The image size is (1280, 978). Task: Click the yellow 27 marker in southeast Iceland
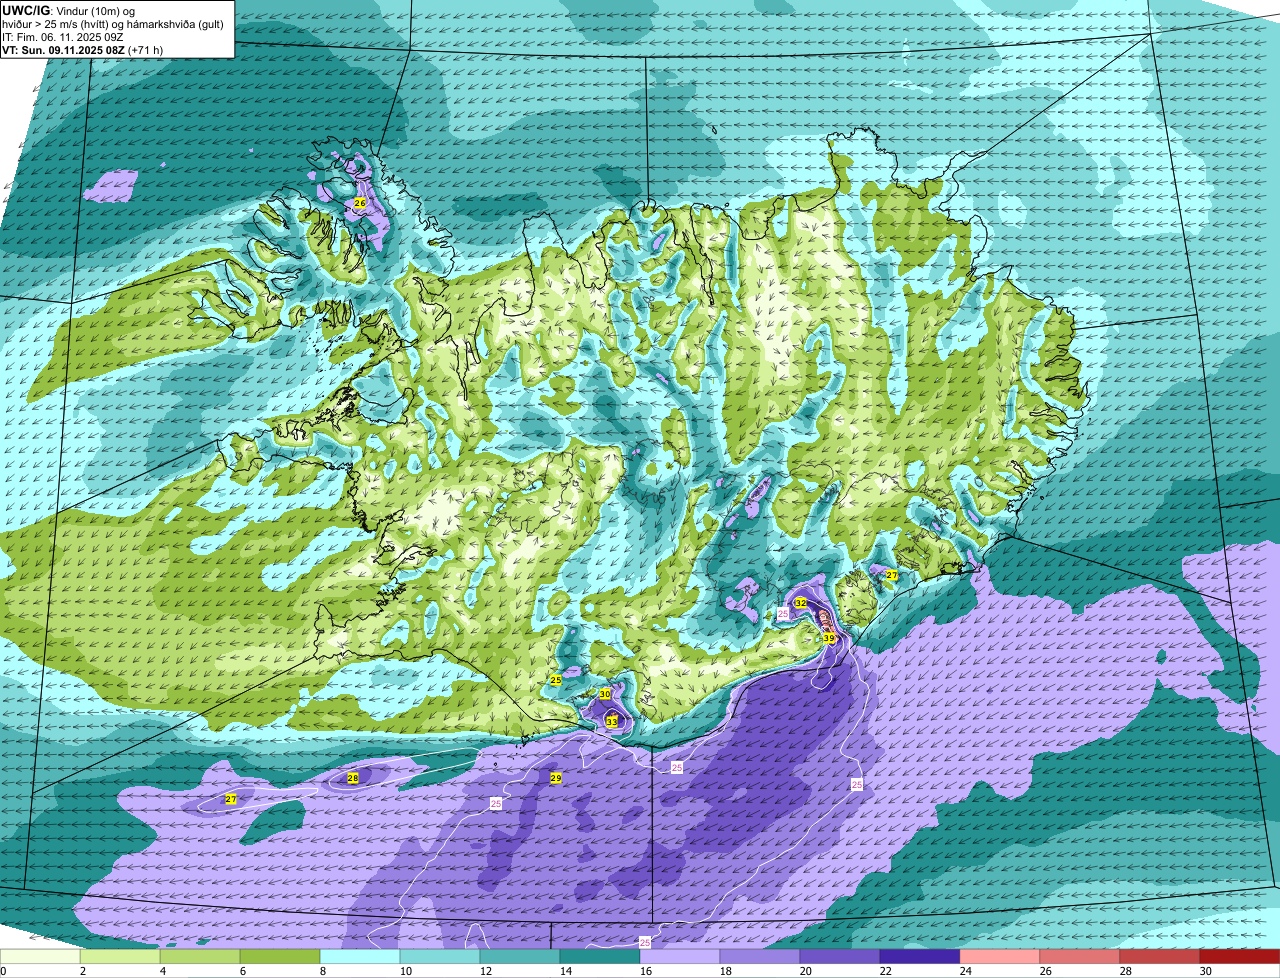coord(892,575)
